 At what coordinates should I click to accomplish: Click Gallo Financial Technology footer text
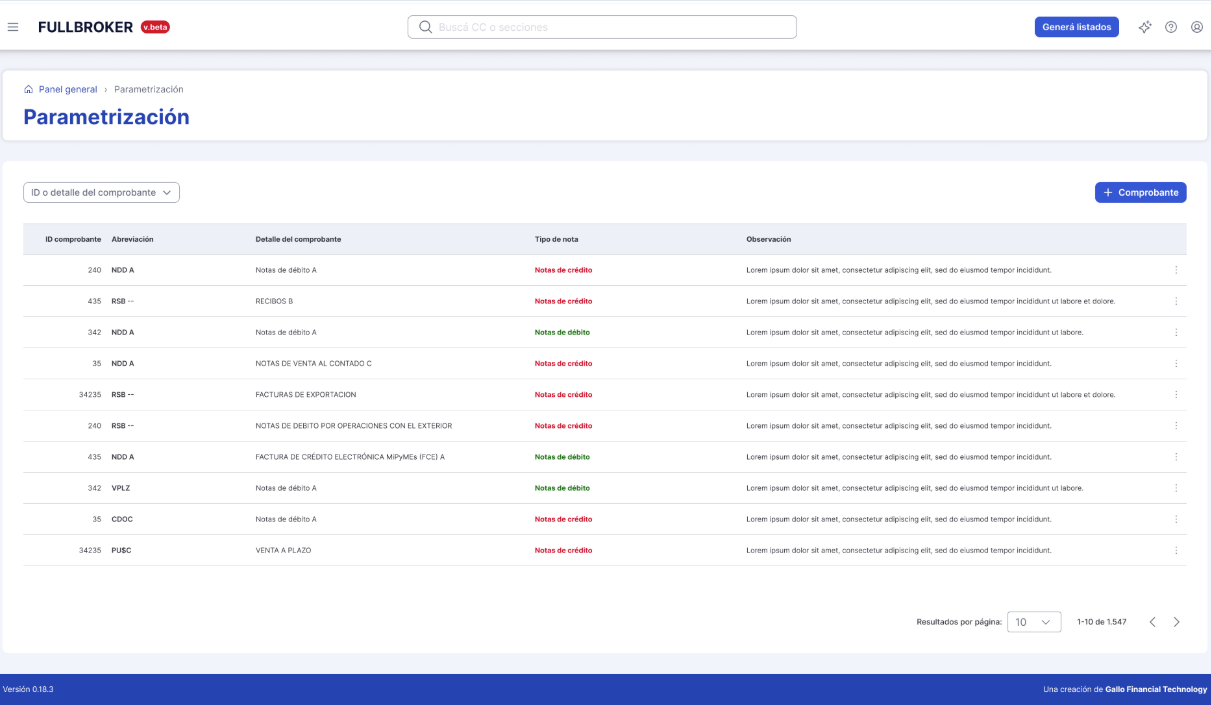1156,689
